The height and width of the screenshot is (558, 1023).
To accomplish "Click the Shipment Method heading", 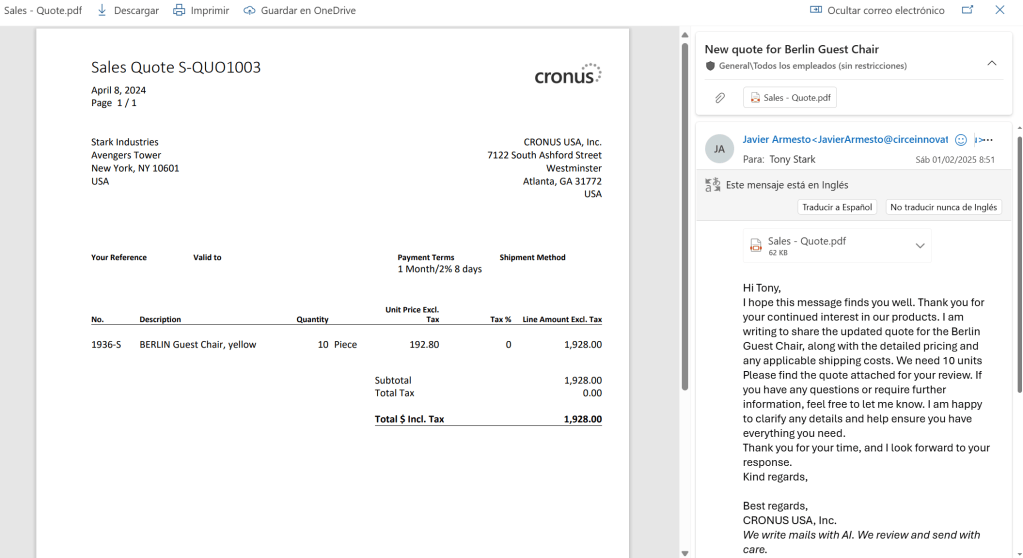I will (532, 258).
